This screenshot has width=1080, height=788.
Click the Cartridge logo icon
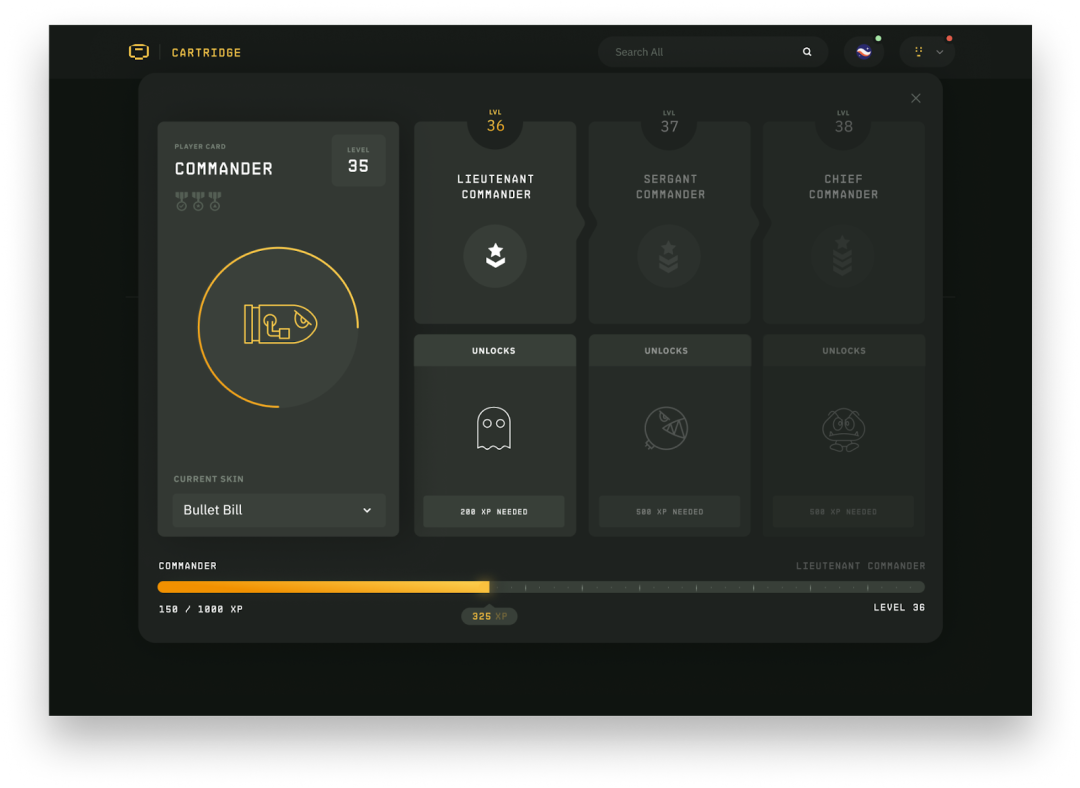[138, 52]
